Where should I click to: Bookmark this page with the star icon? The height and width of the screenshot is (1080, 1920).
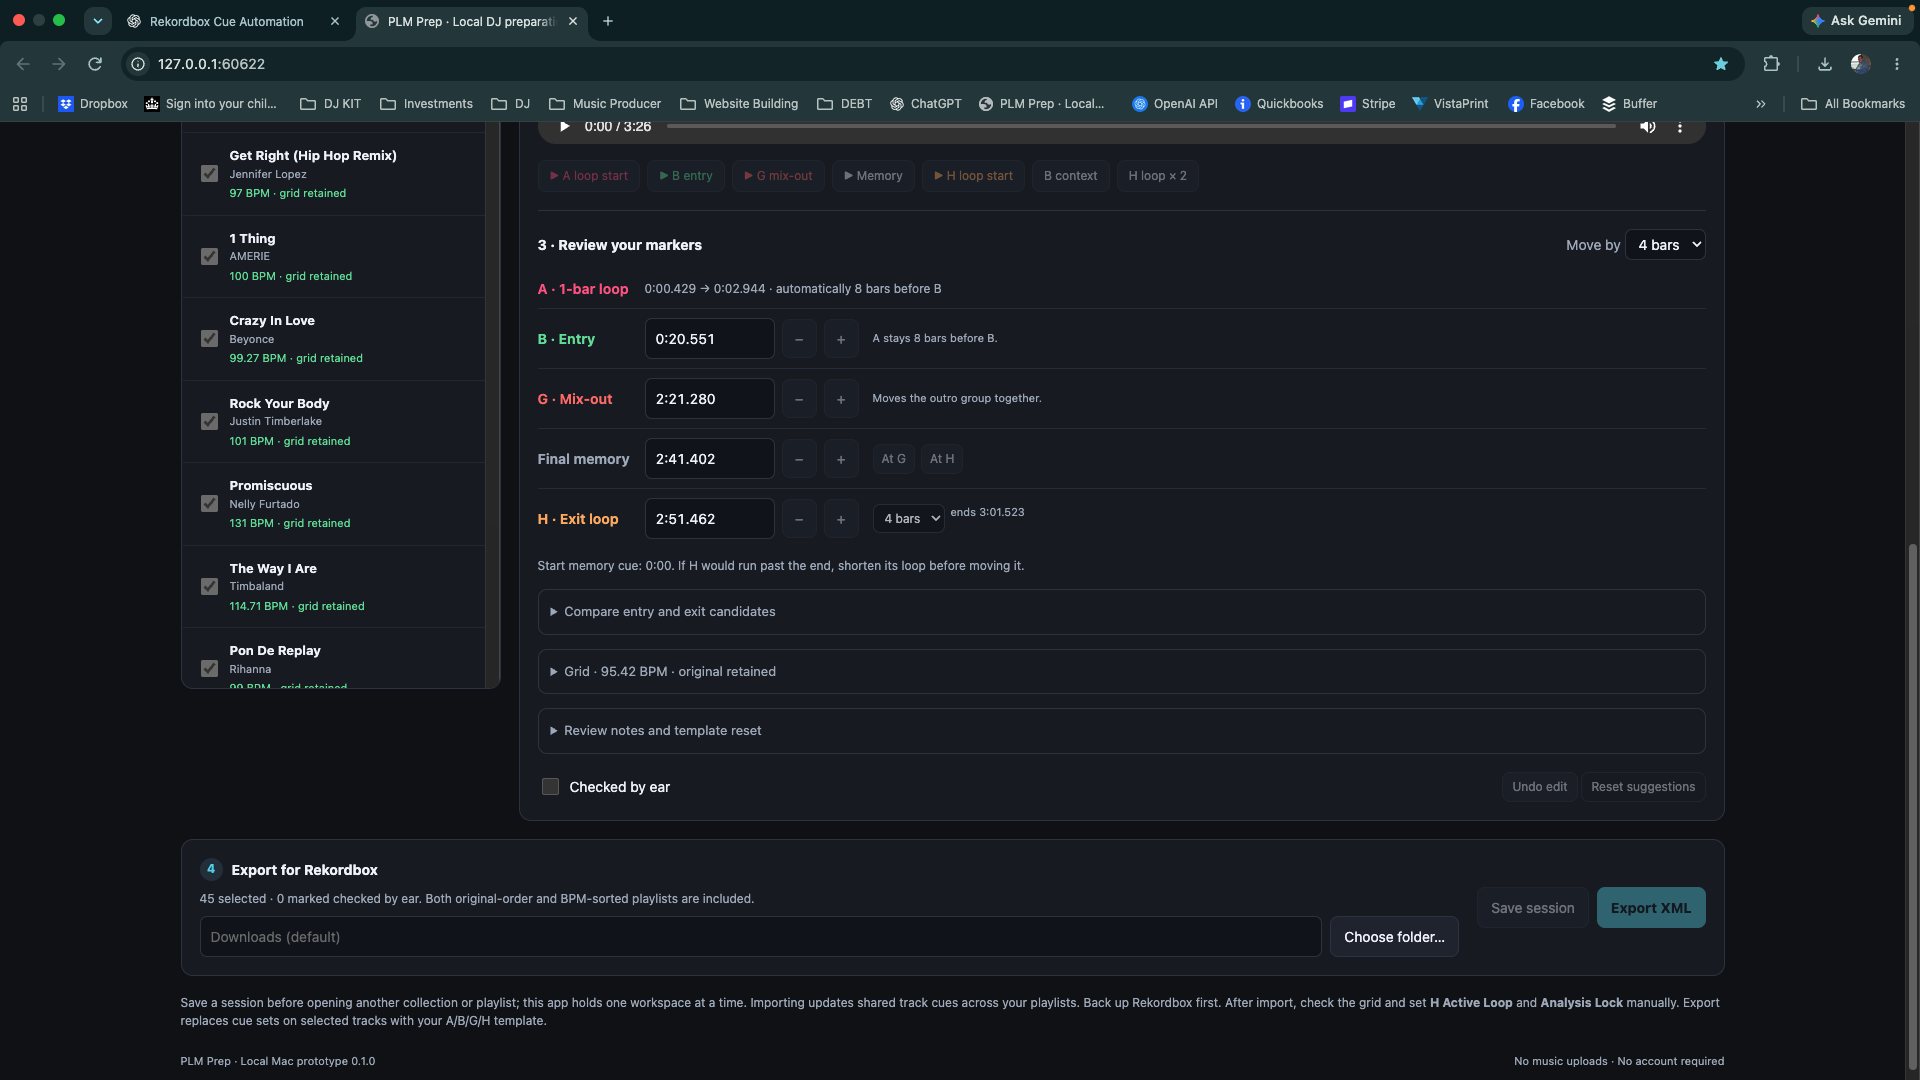point(1721,64)
